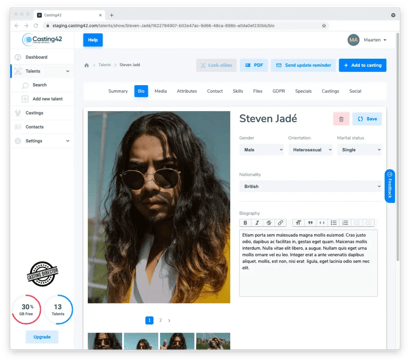
Task: Open the Nationality dropdown
Action: (310, 186)
